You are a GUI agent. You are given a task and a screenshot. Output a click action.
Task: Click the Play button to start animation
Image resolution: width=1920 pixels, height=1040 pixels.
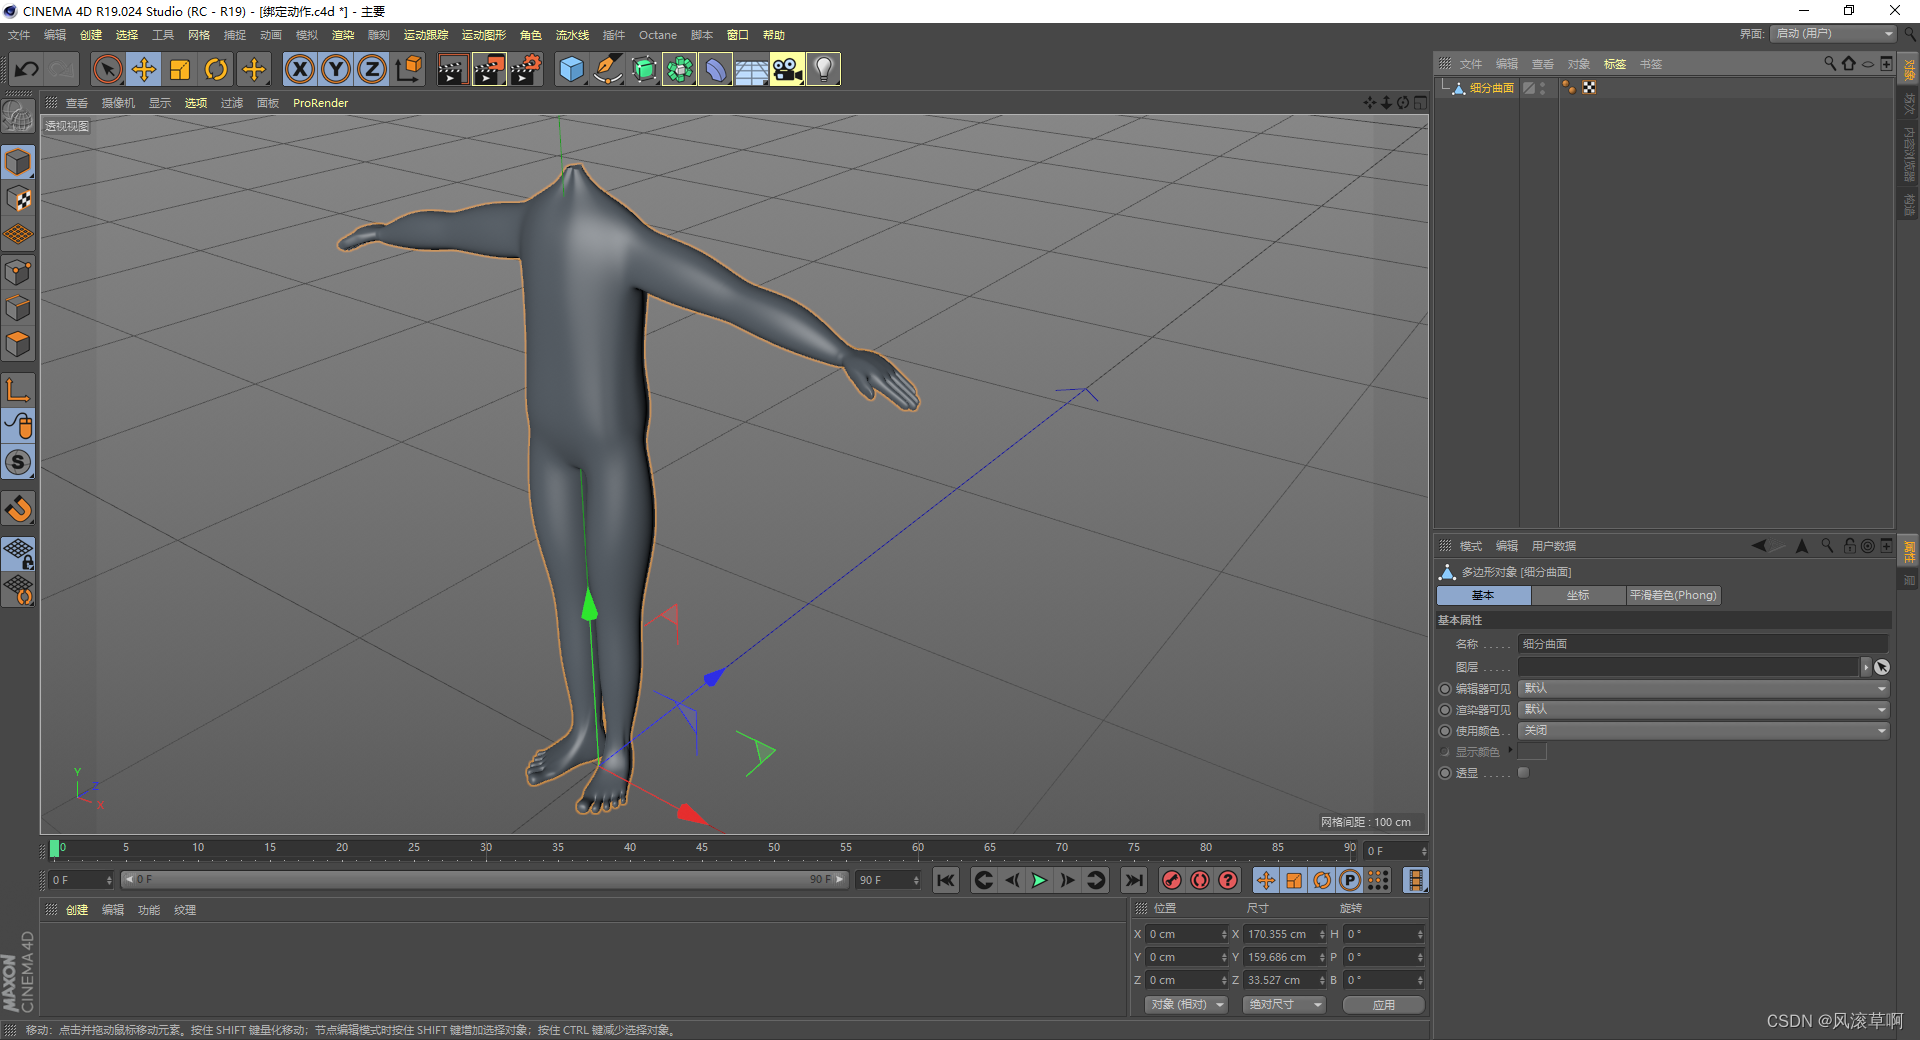(1039, 880)
